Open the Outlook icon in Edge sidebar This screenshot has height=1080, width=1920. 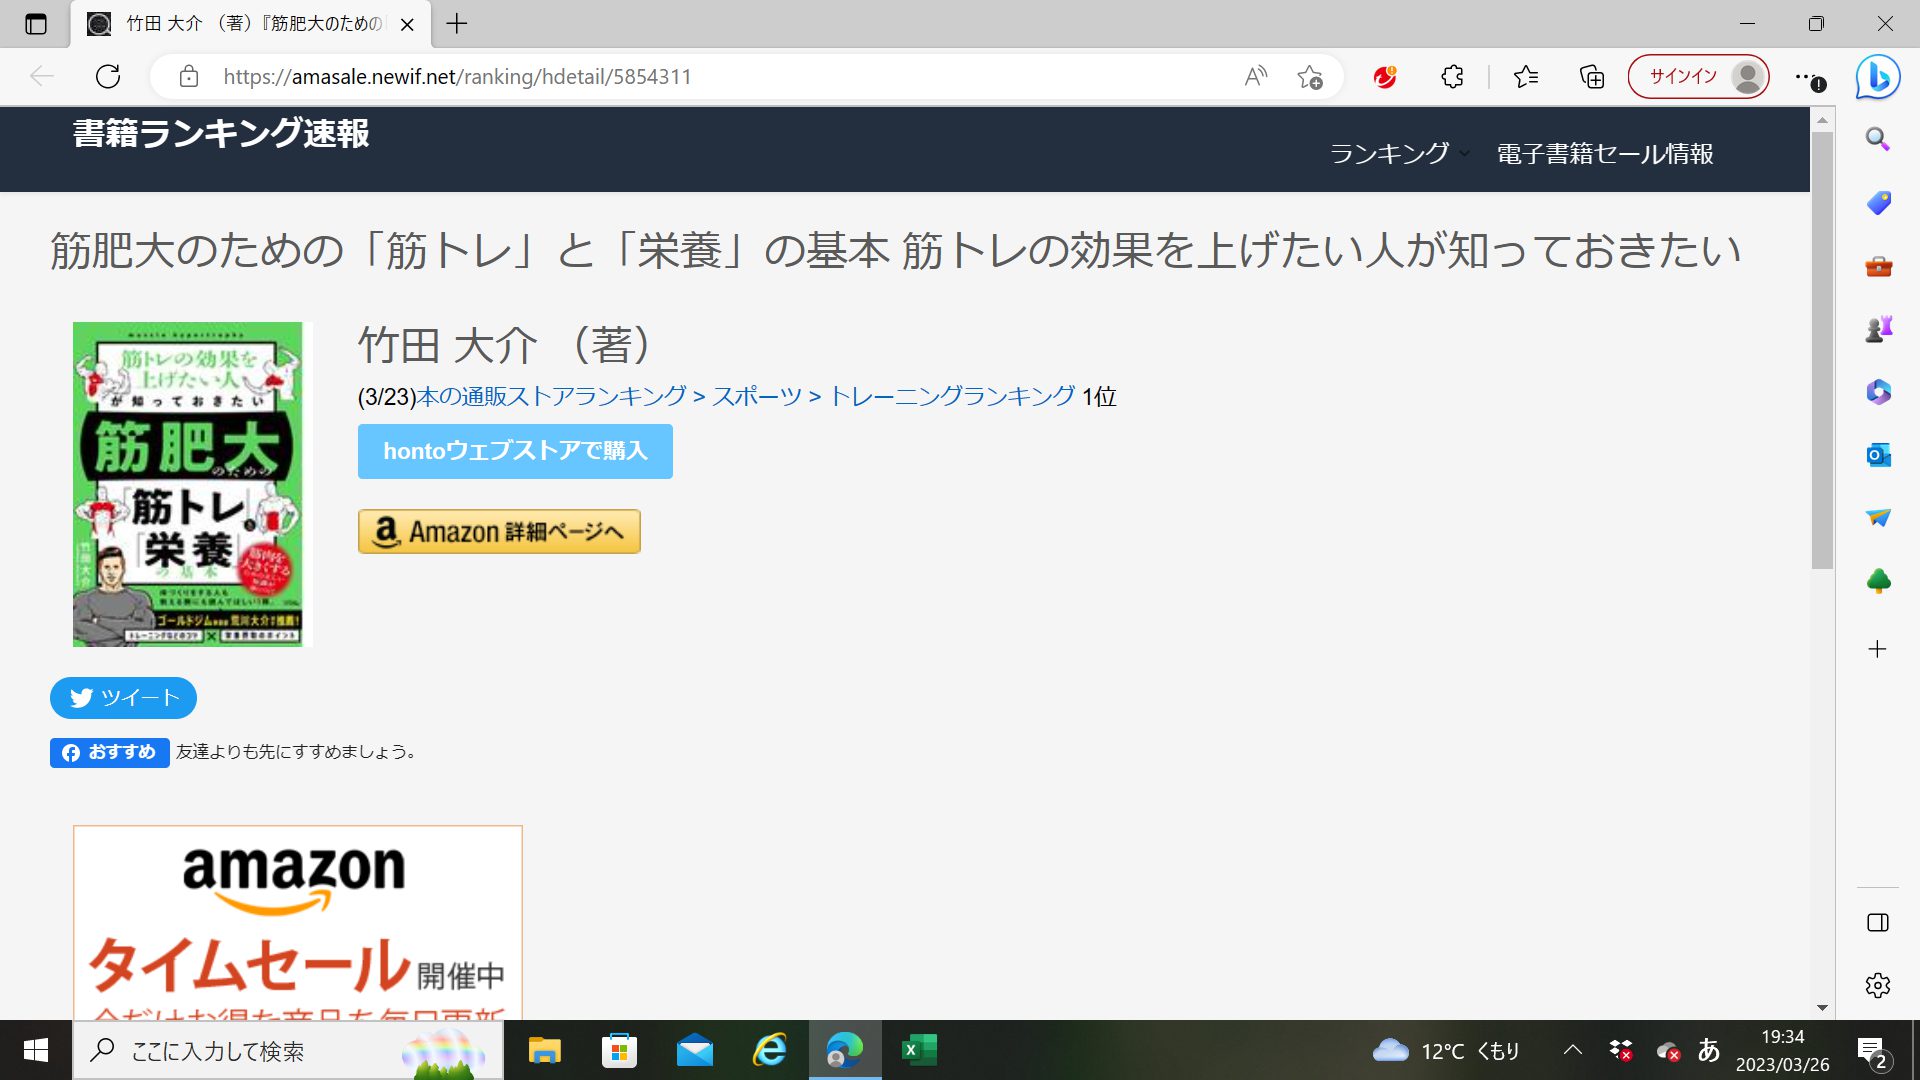[1877, 455]
